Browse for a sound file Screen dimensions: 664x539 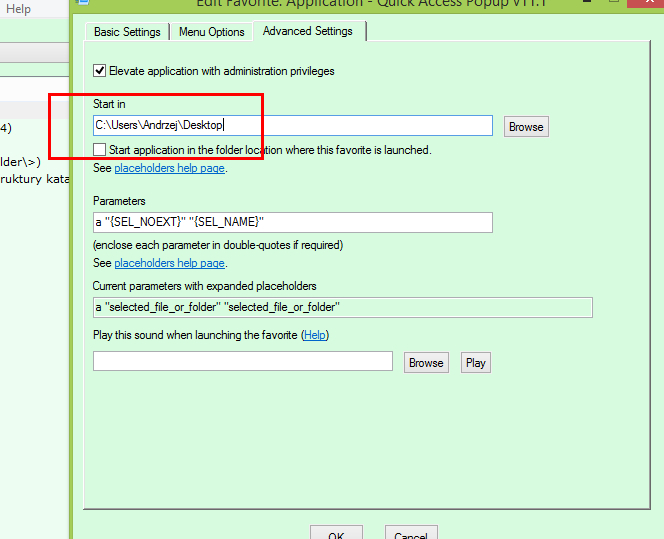426,363
